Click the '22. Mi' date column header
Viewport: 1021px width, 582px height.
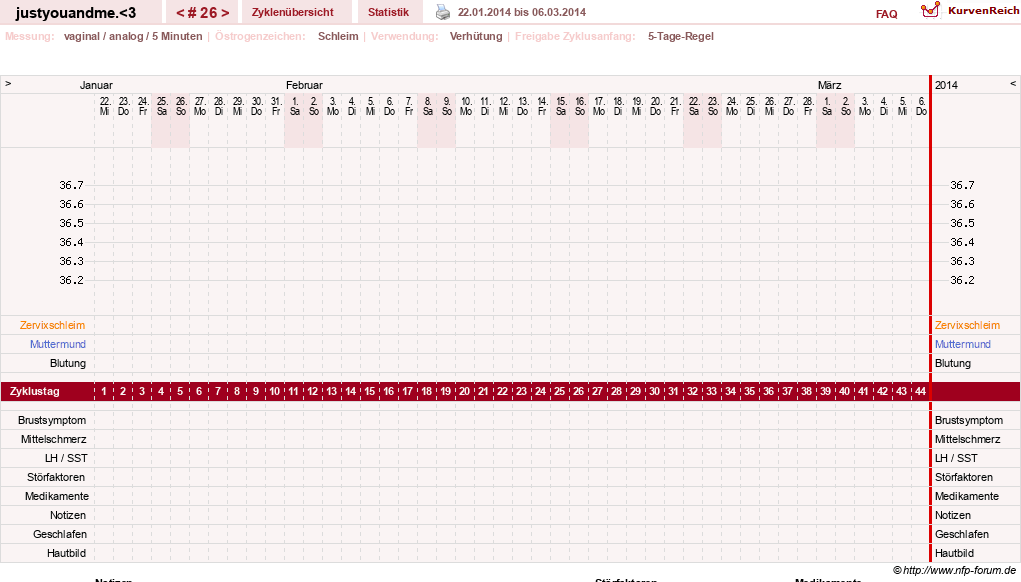point(105,106)
